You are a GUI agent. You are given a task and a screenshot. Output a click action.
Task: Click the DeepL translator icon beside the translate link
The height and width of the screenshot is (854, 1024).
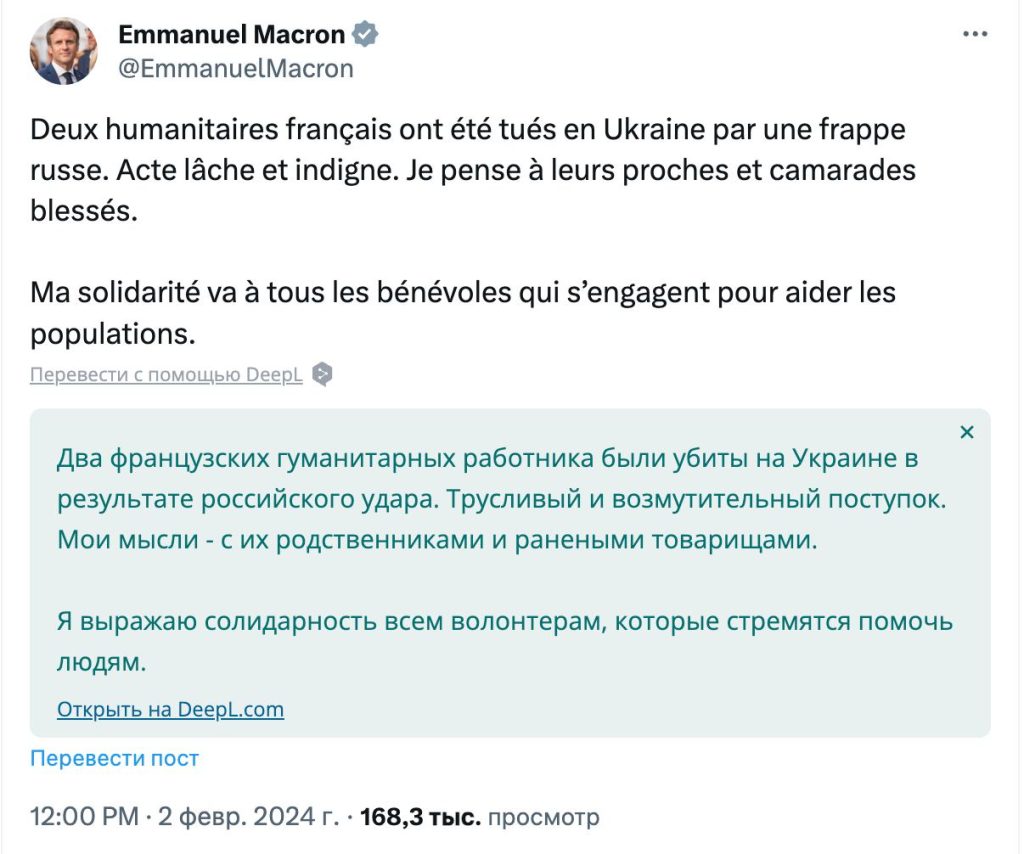pos(320,374)
